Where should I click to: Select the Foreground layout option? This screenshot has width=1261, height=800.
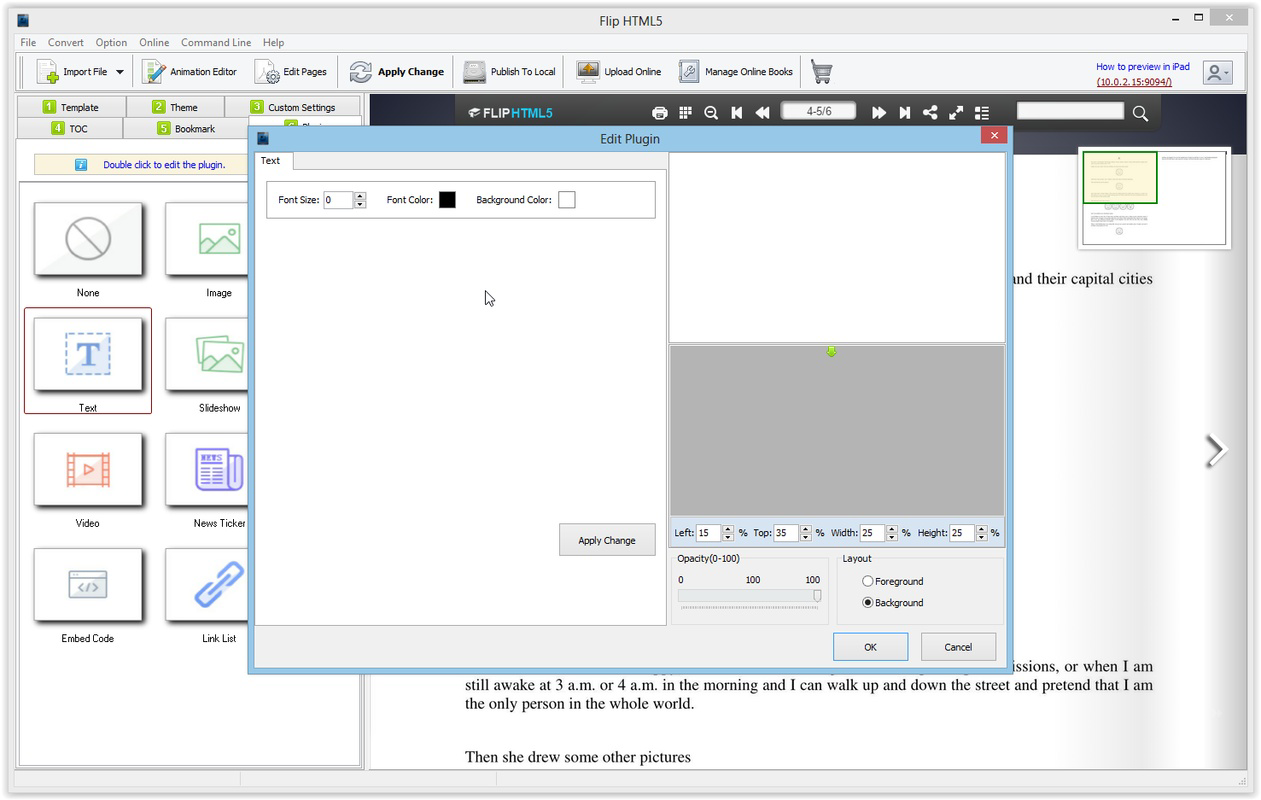(x=893, y=581)
